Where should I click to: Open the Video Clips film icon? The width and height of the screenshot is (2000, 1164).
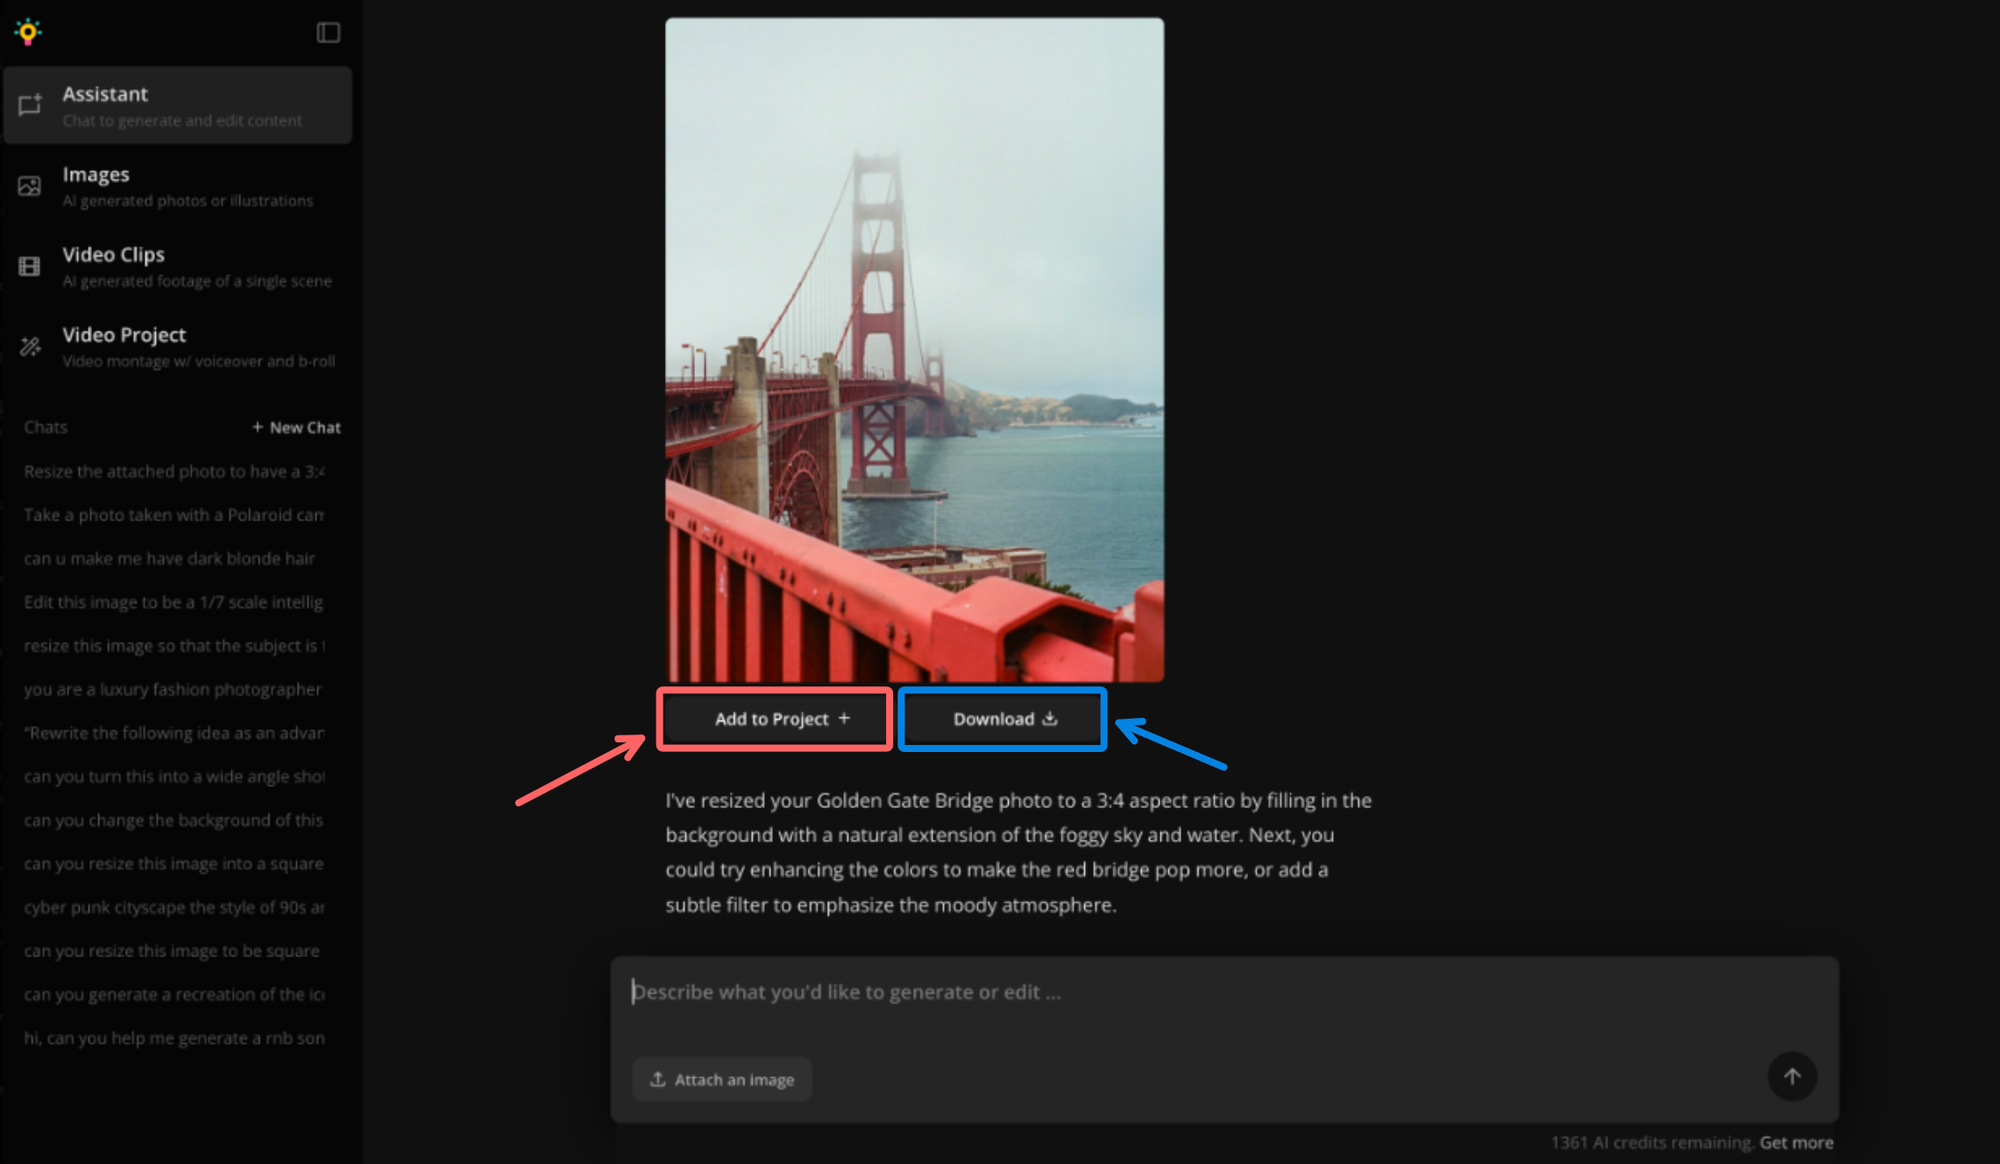pos(29,266)
